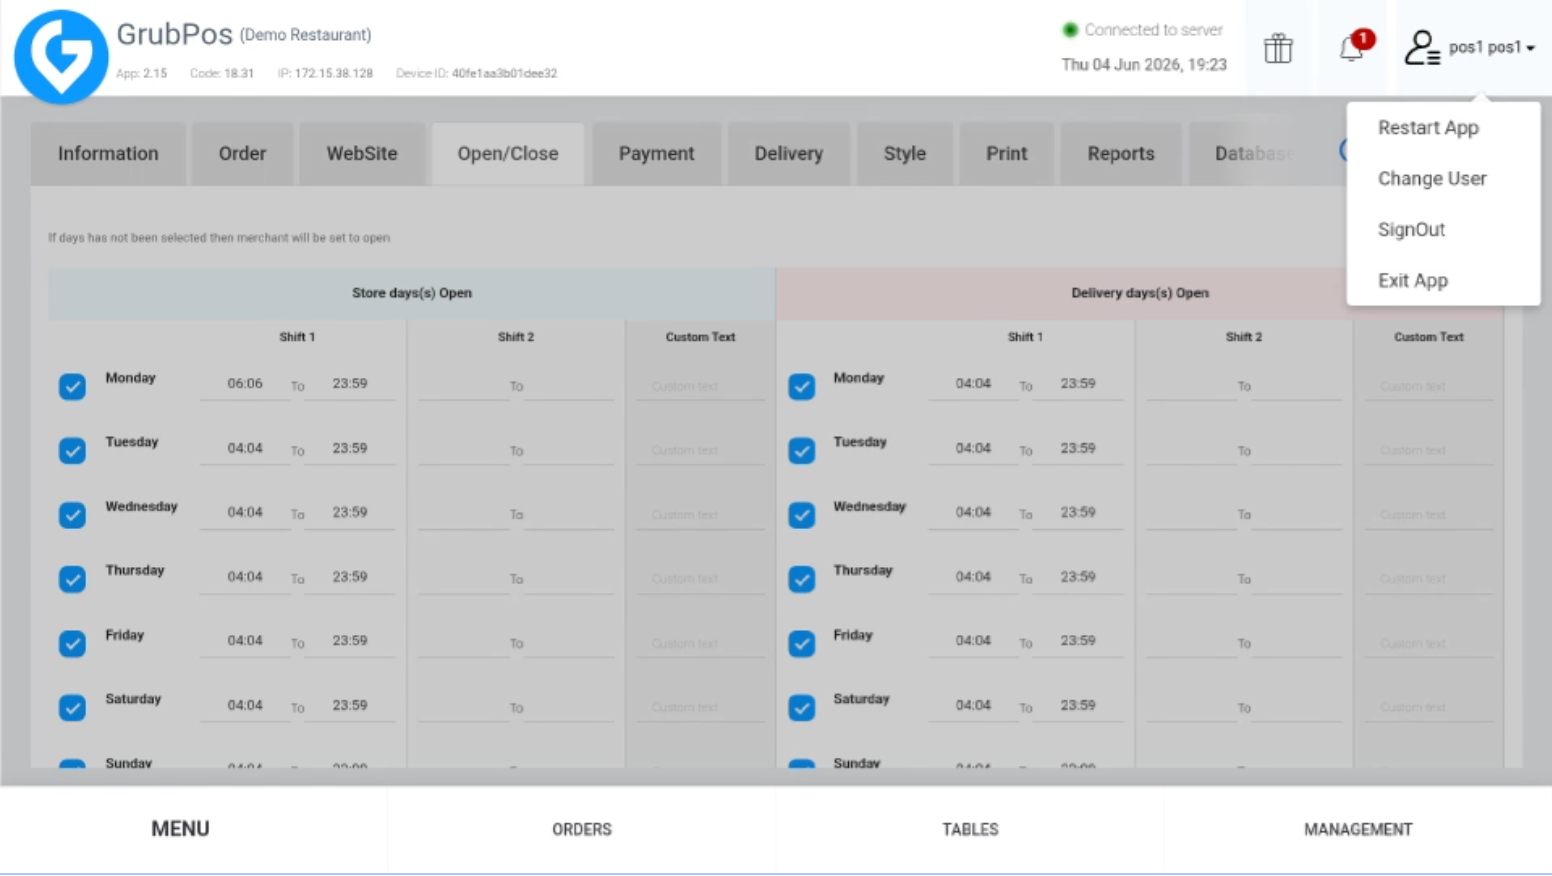
Task: Edit Store Monday Shift 1 start time 06:06
Action: (x=245, y=384)
